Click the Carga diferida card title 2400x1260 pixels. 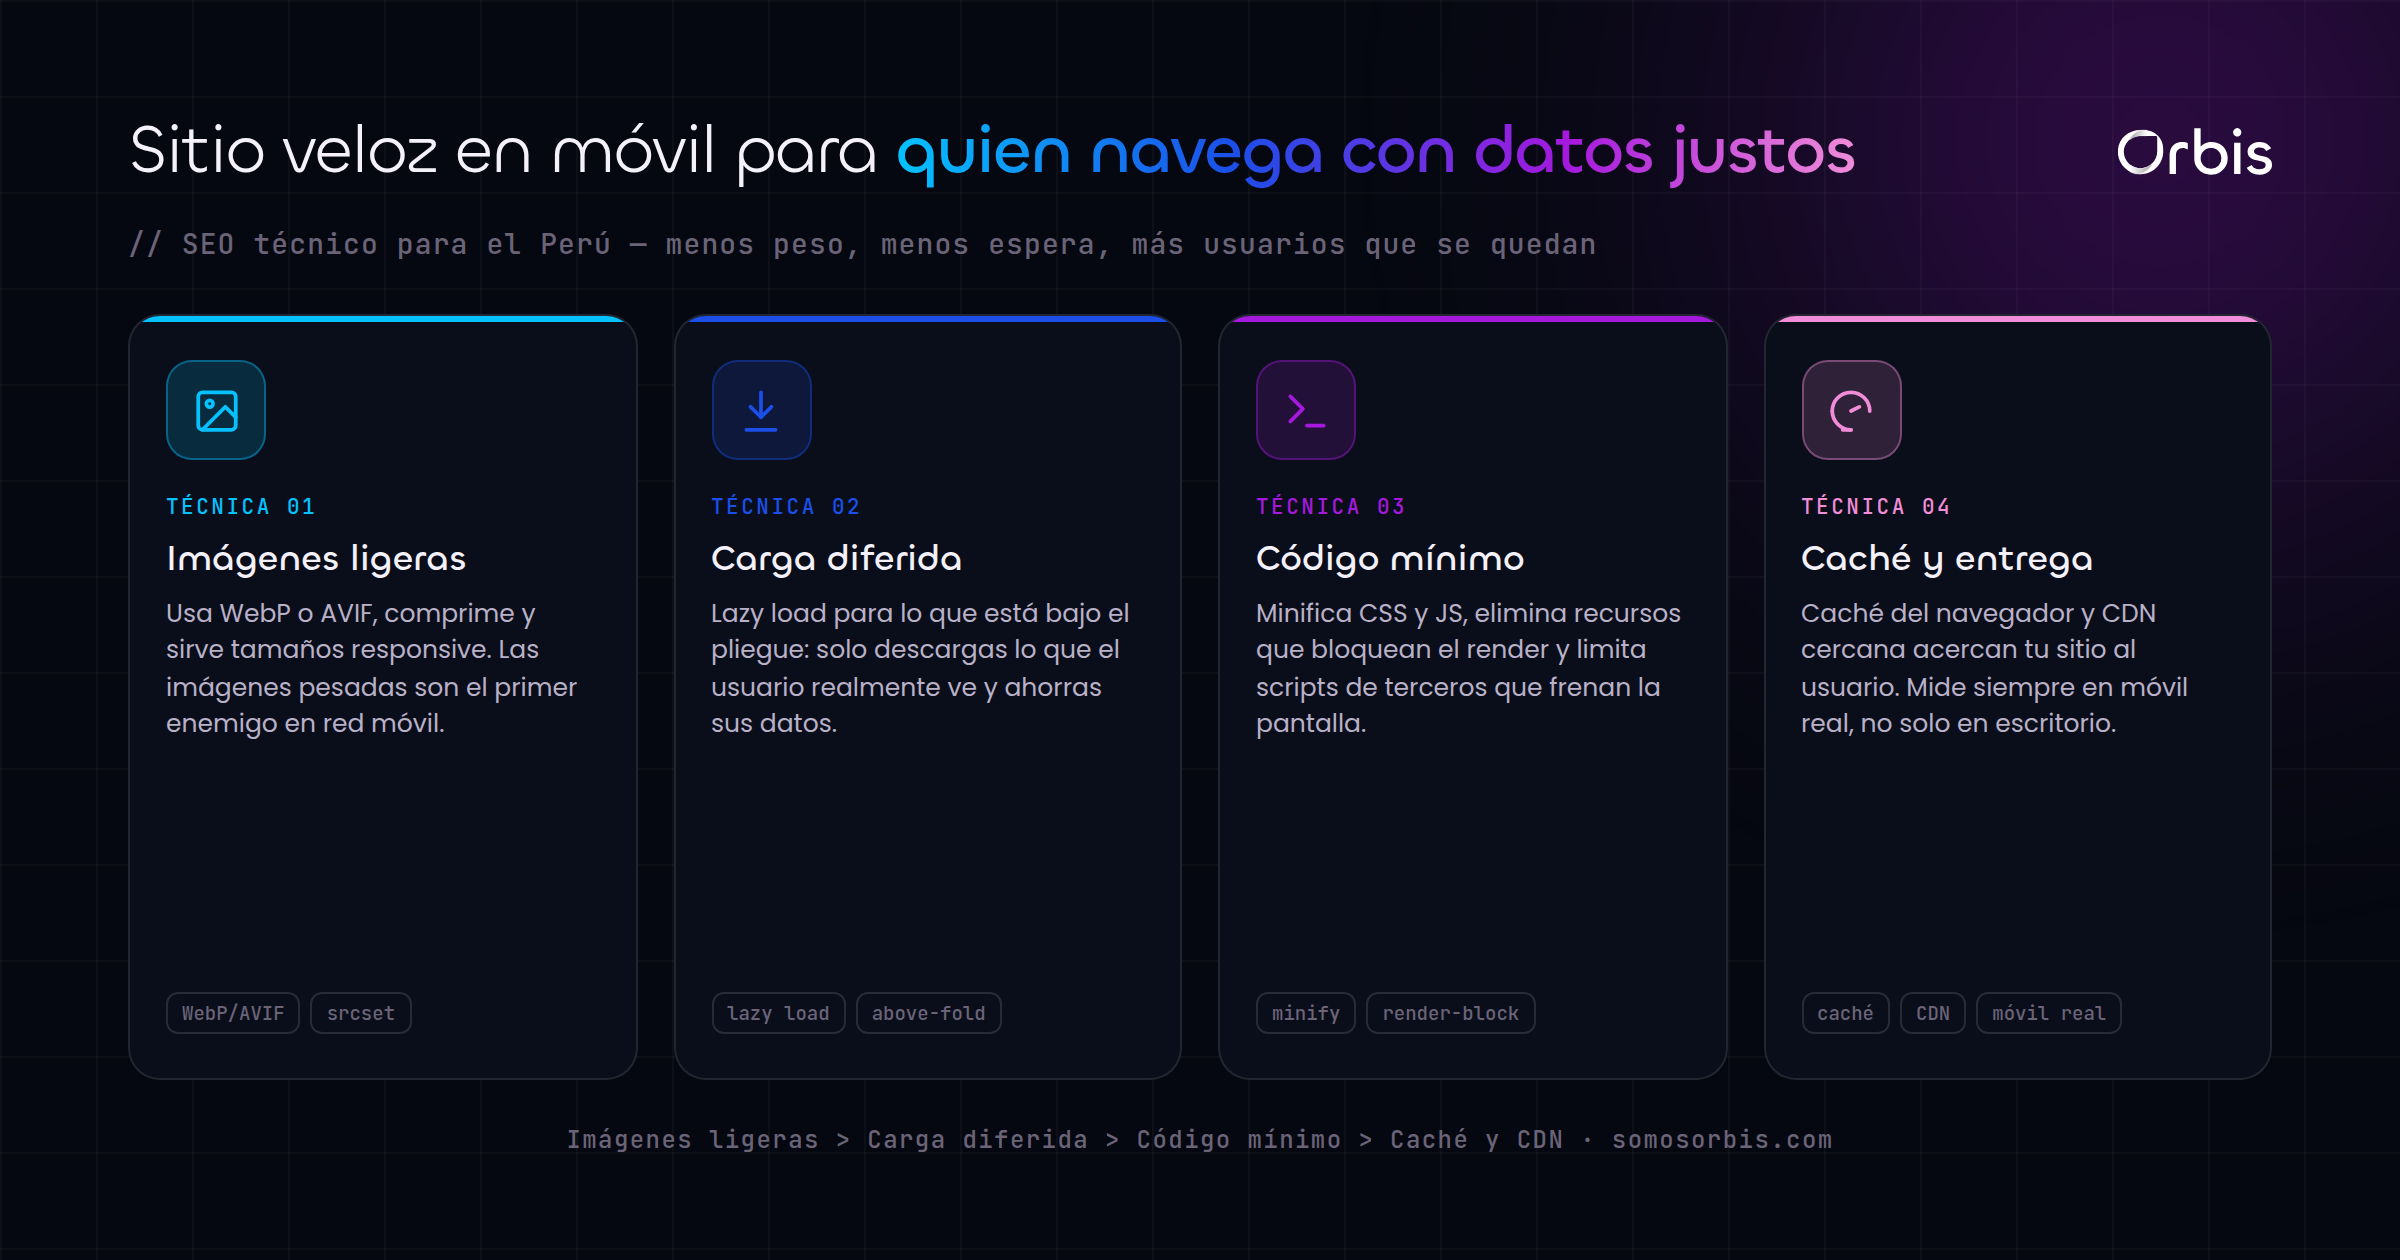coord(836,559)
